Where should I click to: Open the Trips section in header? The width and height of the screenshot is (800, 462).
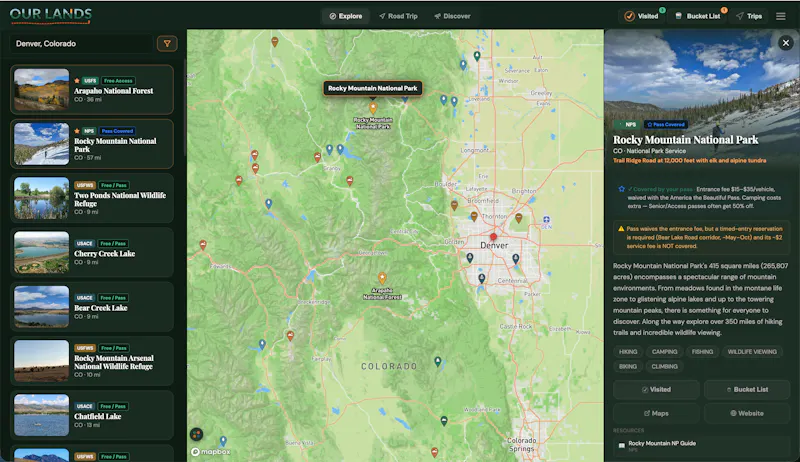[749, 16]
